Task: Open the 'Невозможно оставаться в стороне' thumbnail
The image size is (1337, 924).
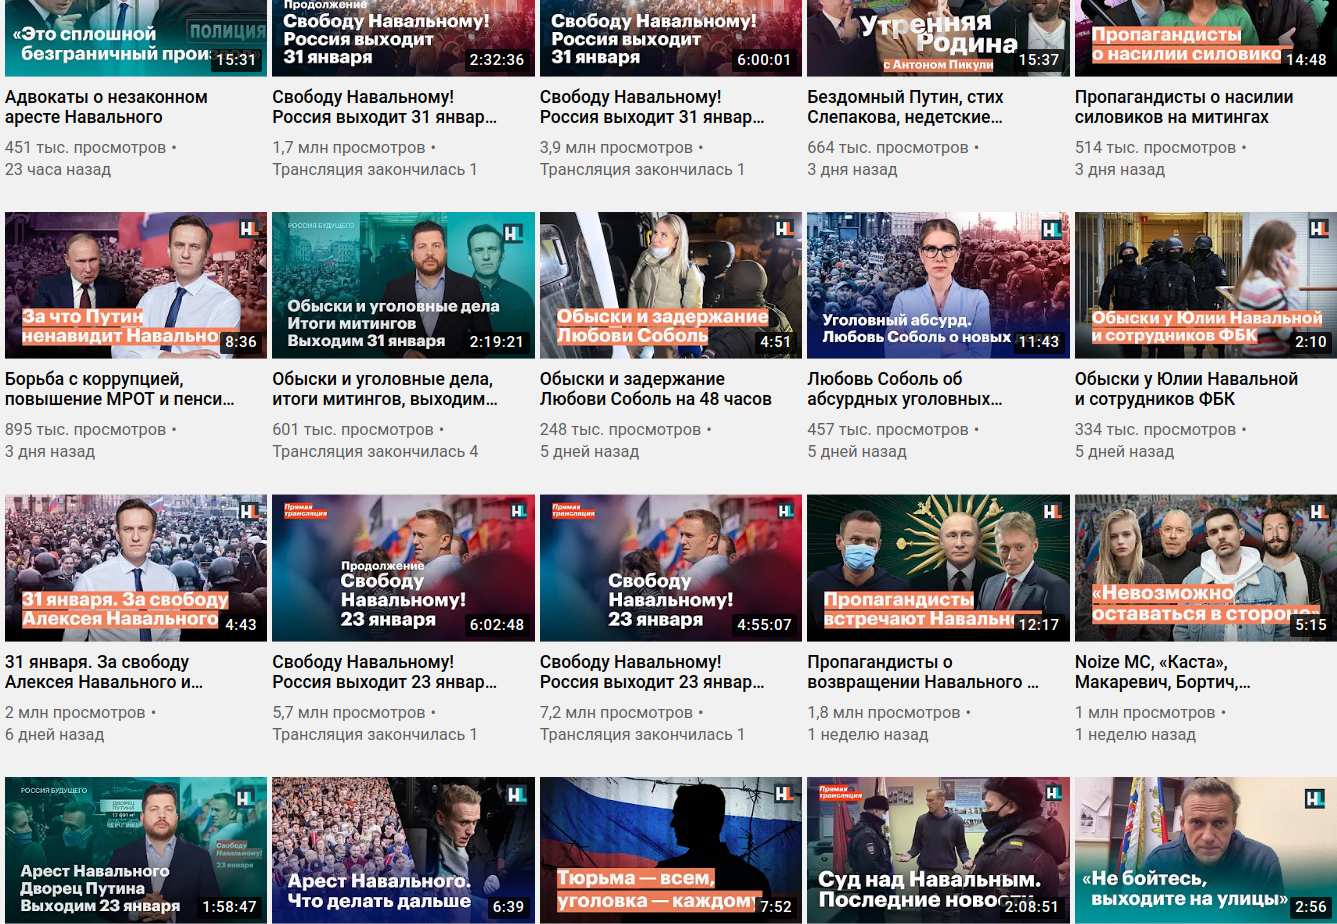Action: point(1206,568)
